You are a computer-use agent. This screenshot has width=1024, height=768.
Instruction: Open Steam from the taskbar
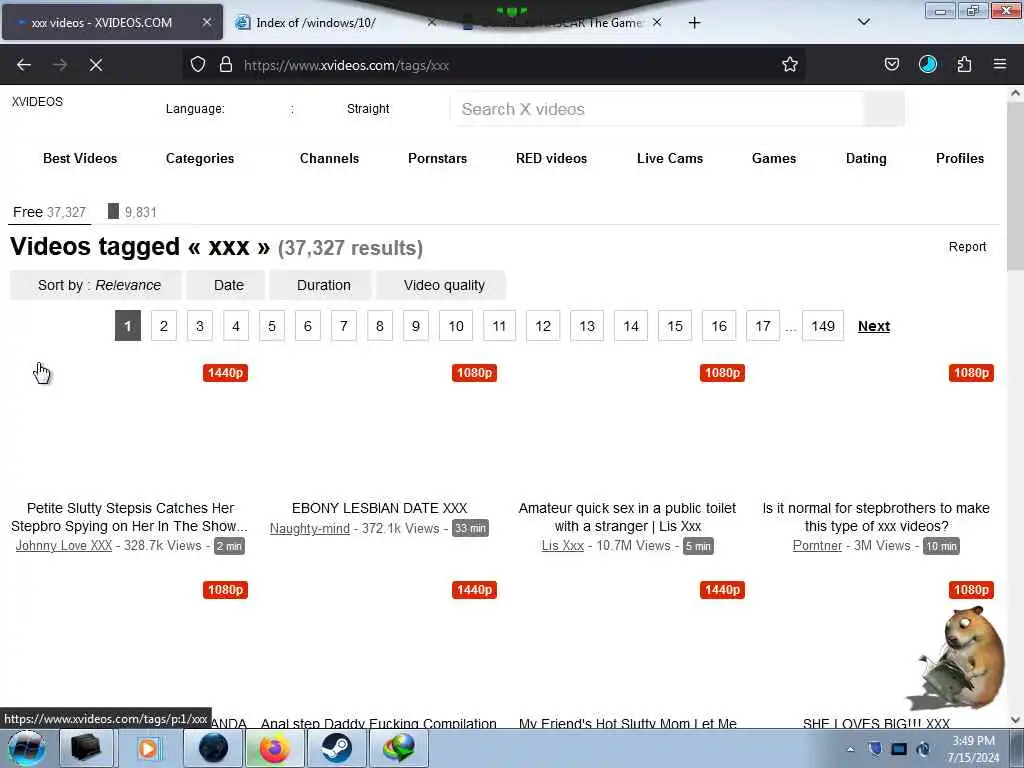(336, 748)
